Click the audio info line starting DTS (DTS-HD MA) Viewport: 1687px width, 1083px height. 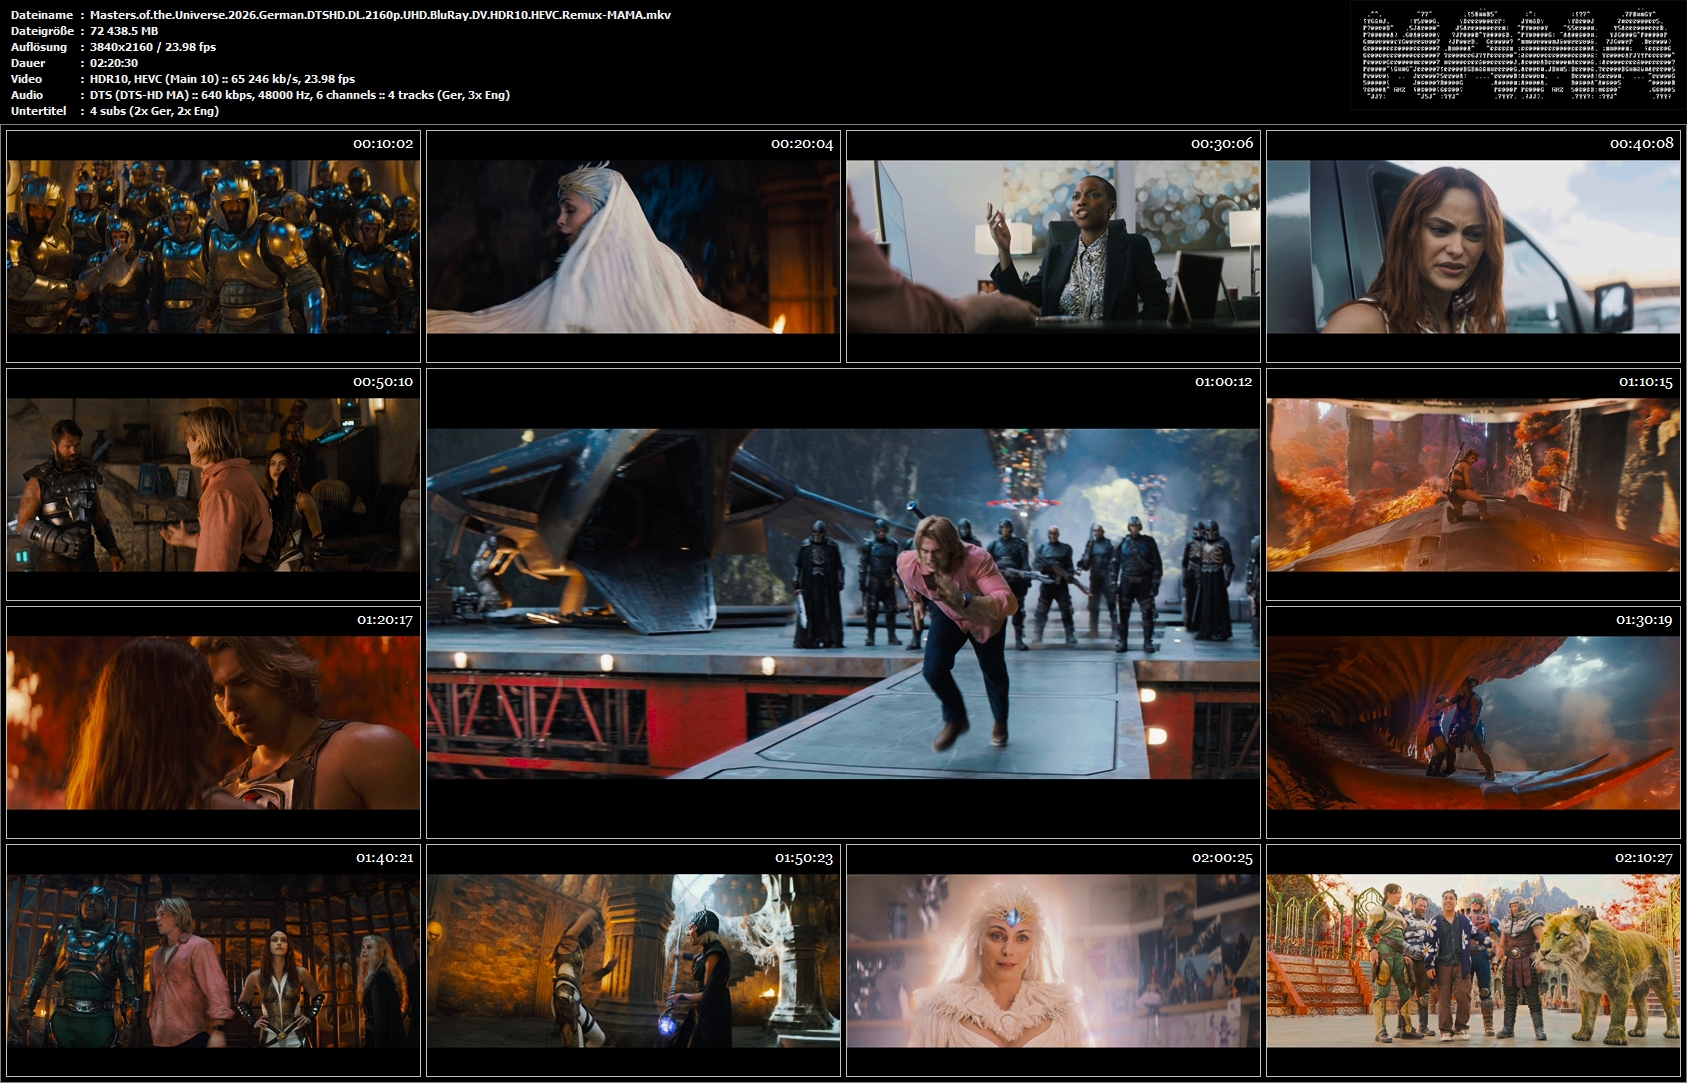tap(300, 95)
